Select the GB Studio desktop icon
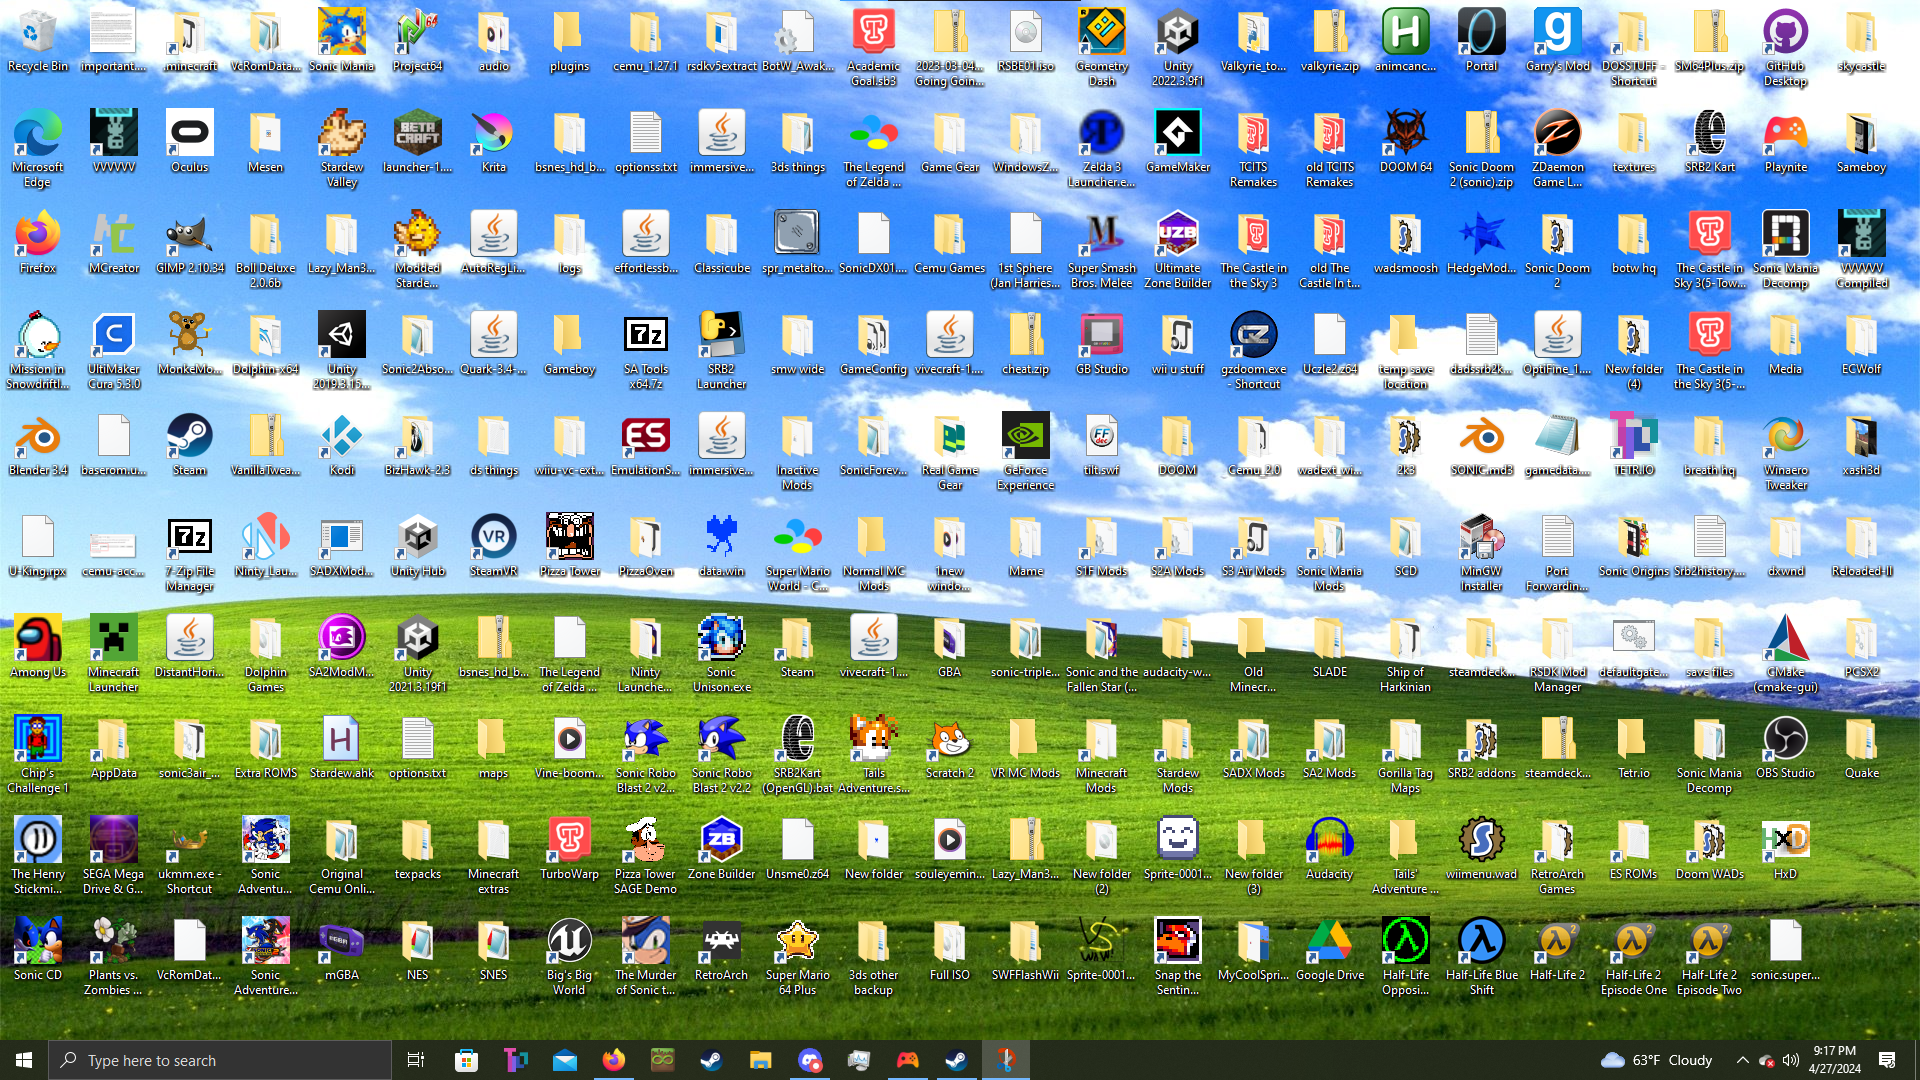The height and width of the screenshot is (1080, 1920). point(1102,344)
